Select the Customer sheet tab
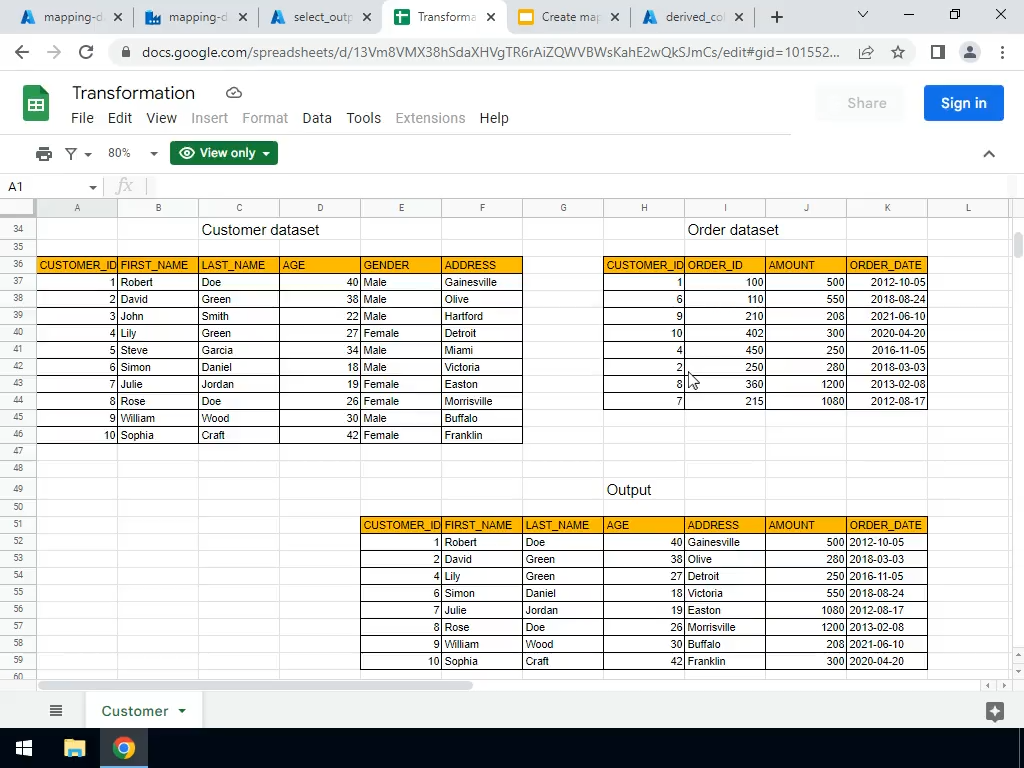 pos(135,711)
